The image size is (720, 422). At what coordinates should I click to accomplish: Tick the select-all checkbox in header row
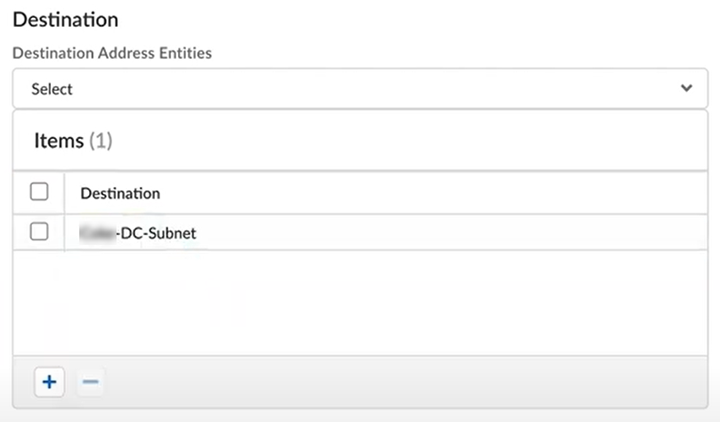39,192
